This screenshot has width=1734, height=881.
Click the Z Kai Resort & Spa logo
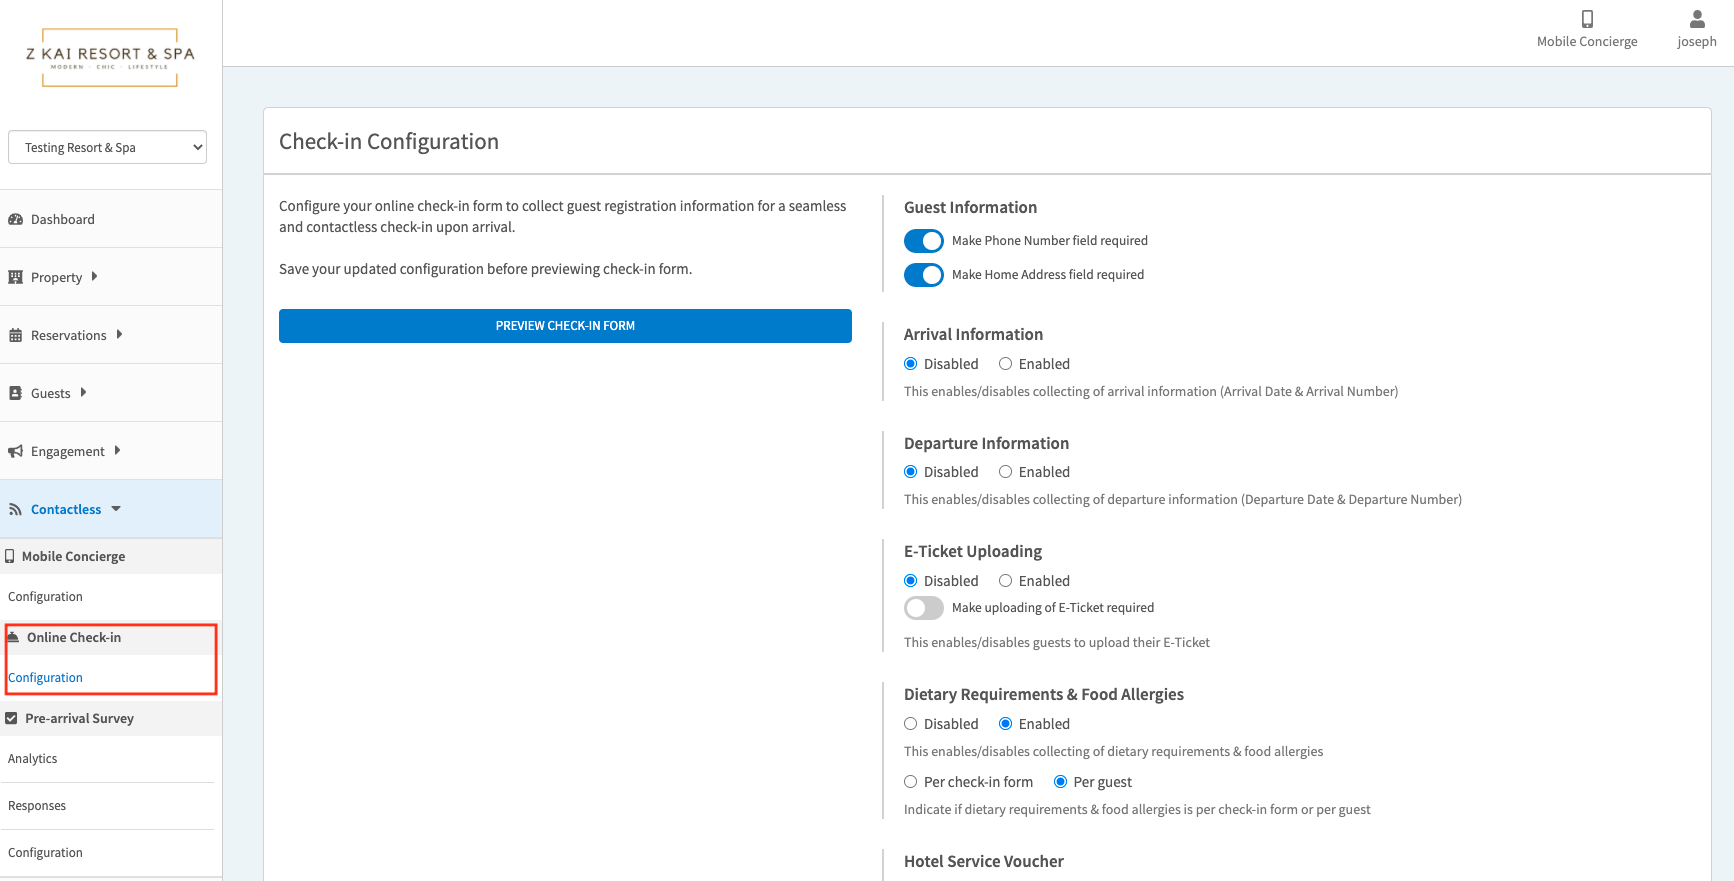coord(110,57)
